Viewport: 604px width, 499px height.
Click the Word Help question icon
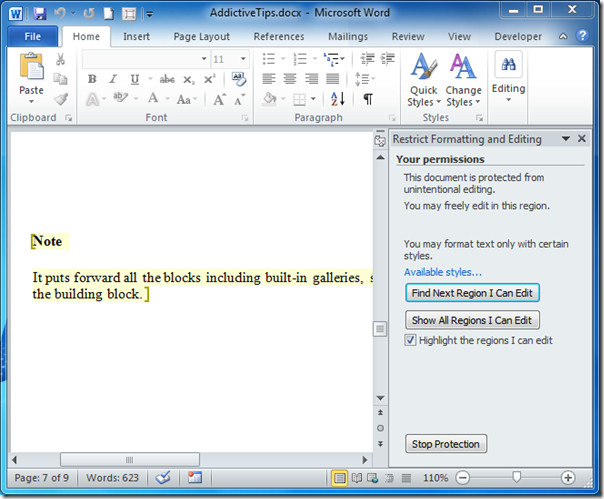point(582,36)
